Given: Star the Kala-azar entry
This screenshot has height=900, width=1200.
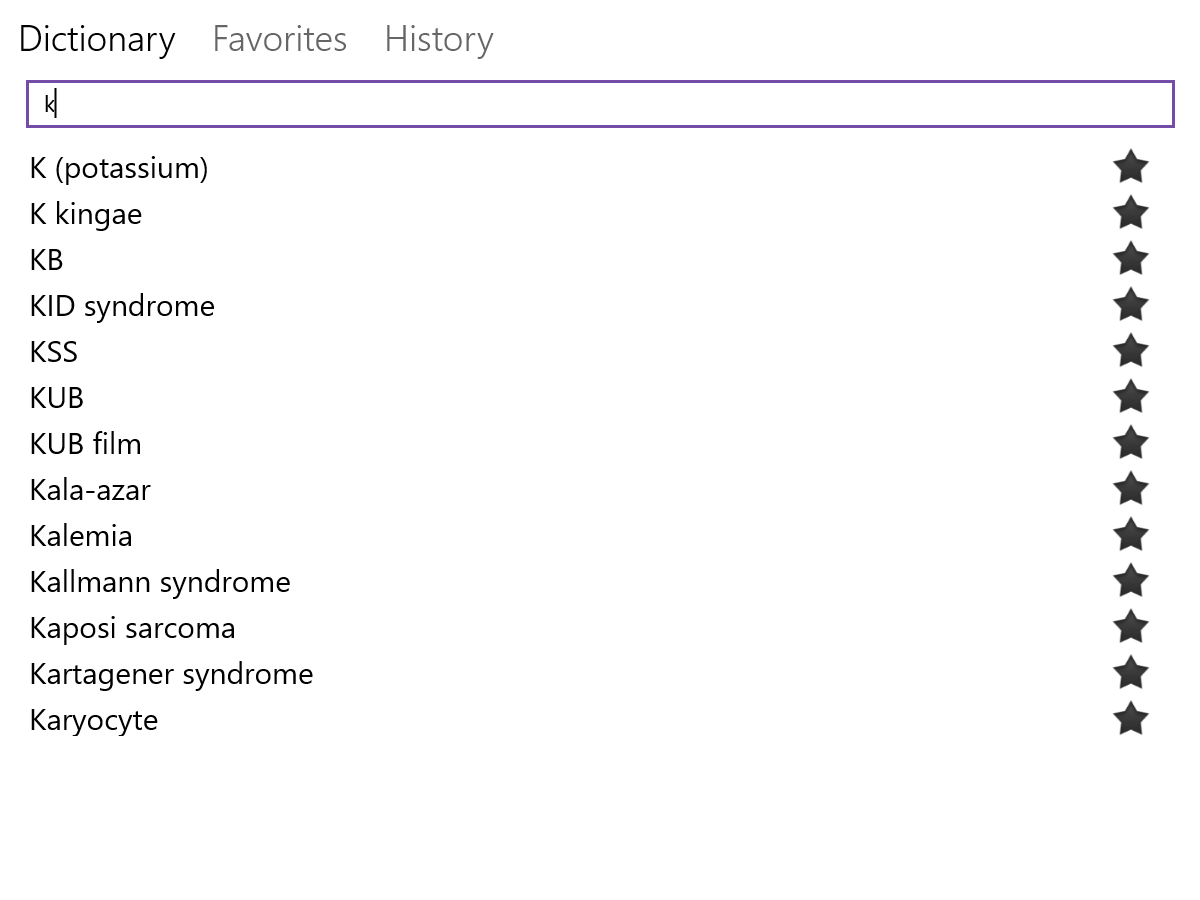Looking at the screenshot, I should (x=1130, y=489).
